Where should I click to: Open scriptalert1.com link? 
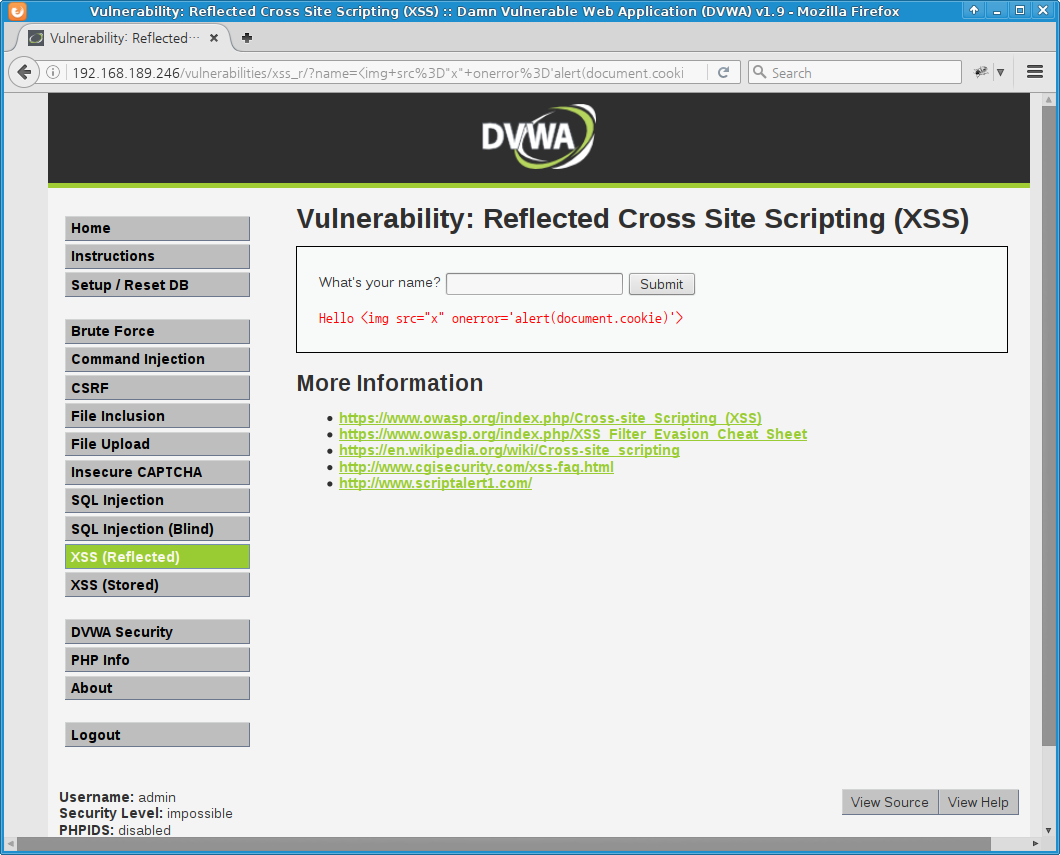pos(435,483)
